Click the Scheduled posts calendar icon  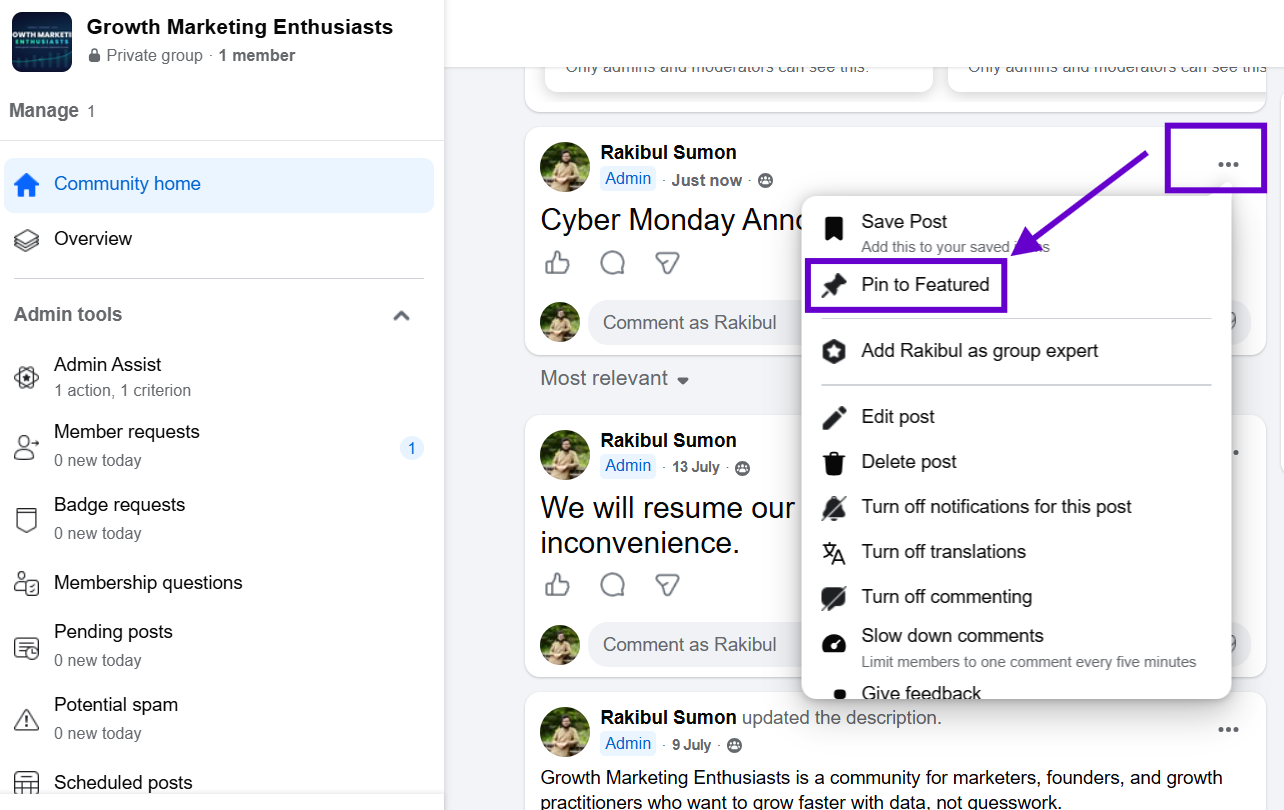click(27, 783)
